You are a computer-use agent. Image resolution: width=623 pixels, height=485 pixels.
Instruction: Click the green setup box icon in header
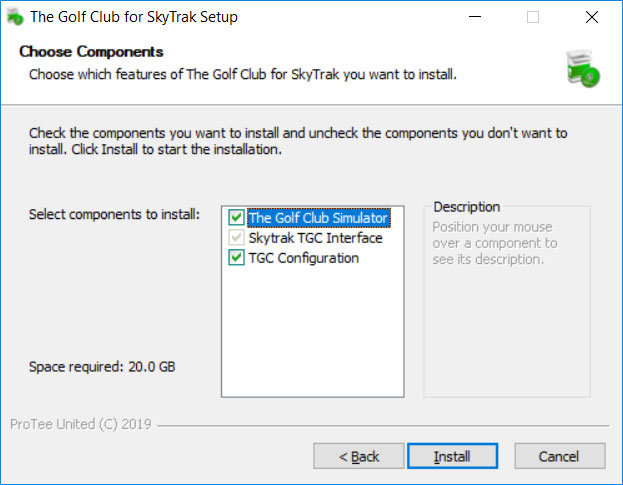pos(583,68)
